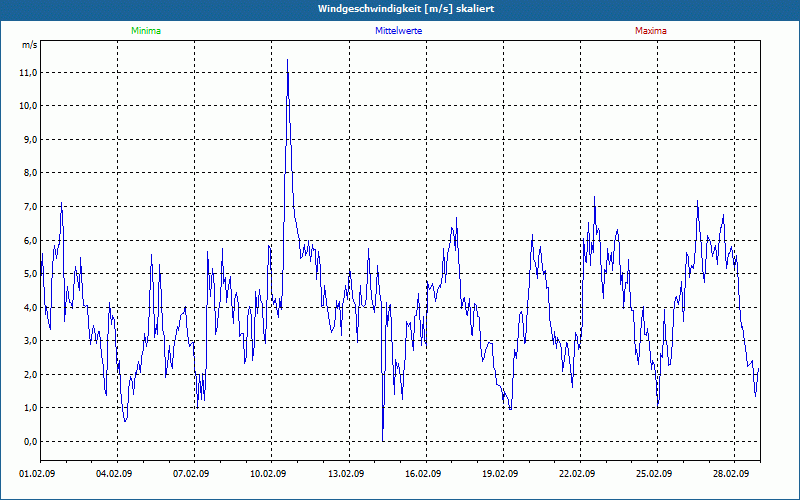Click the 13.02.09 date label

(345, 473)
